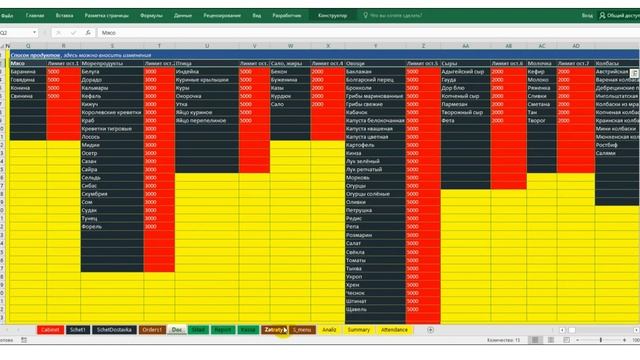The width and height of the screenshot is (640, 360).
Task: Cancel the formula bar entry
Action: pyautogui.click(x=58, y=33)
